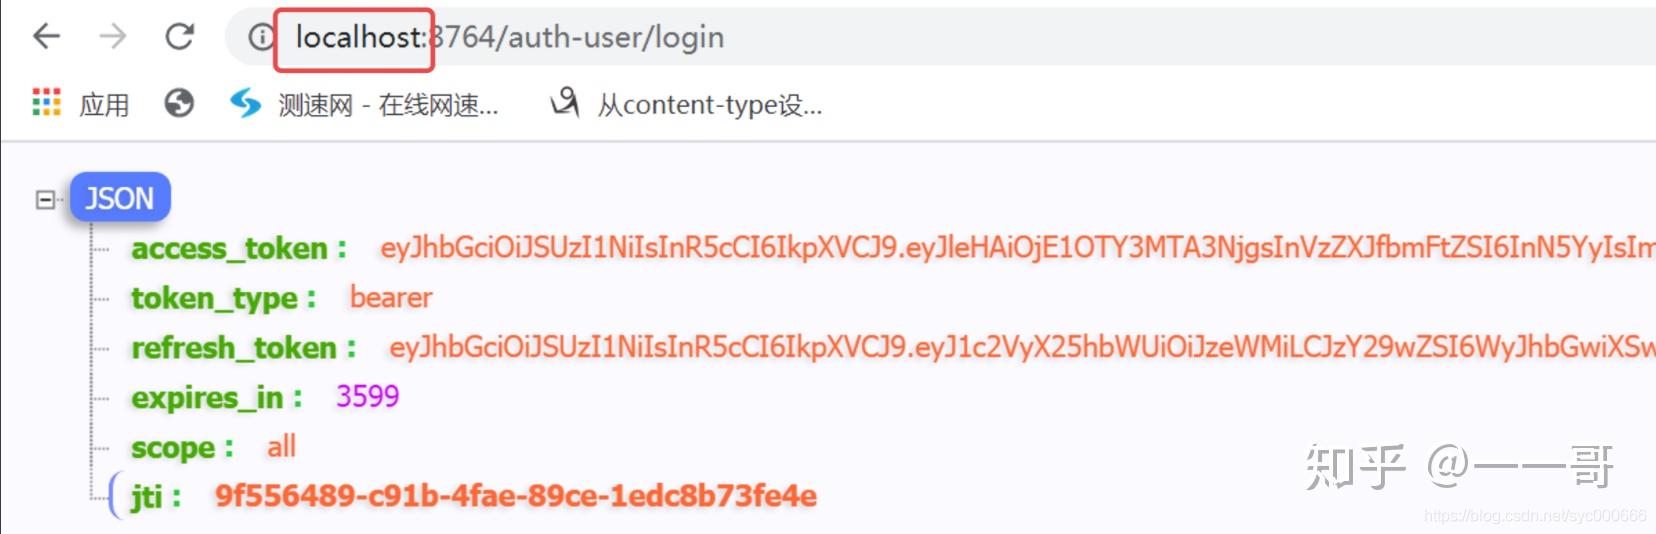Click the access_token JWT string

click(x=1017, y=248)
